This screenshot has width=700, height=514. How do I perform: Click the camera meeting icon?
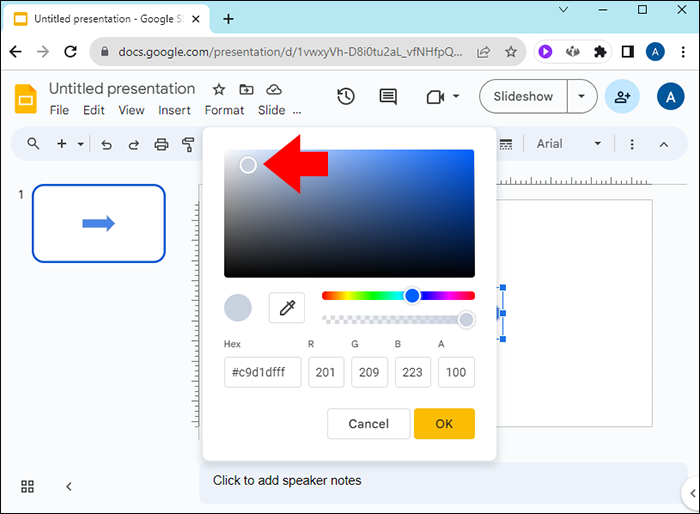(x=435, y=96)
